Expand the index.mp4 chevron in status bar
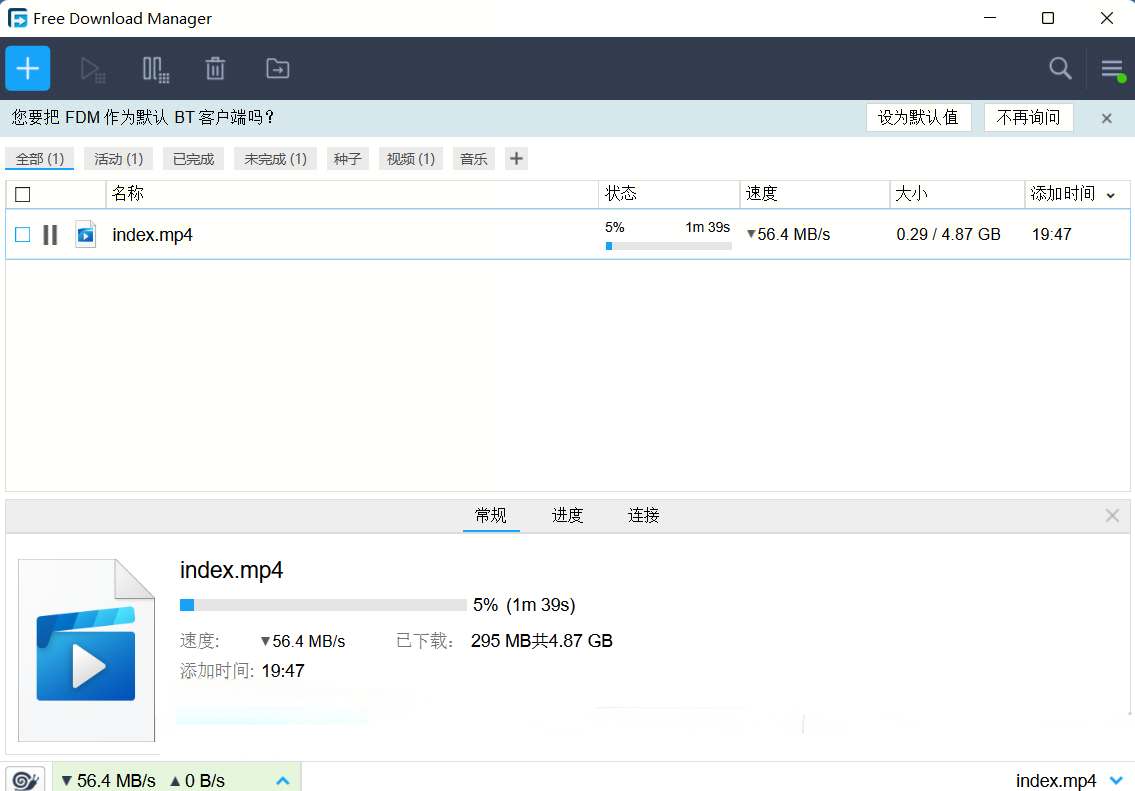 (1117, 780)
